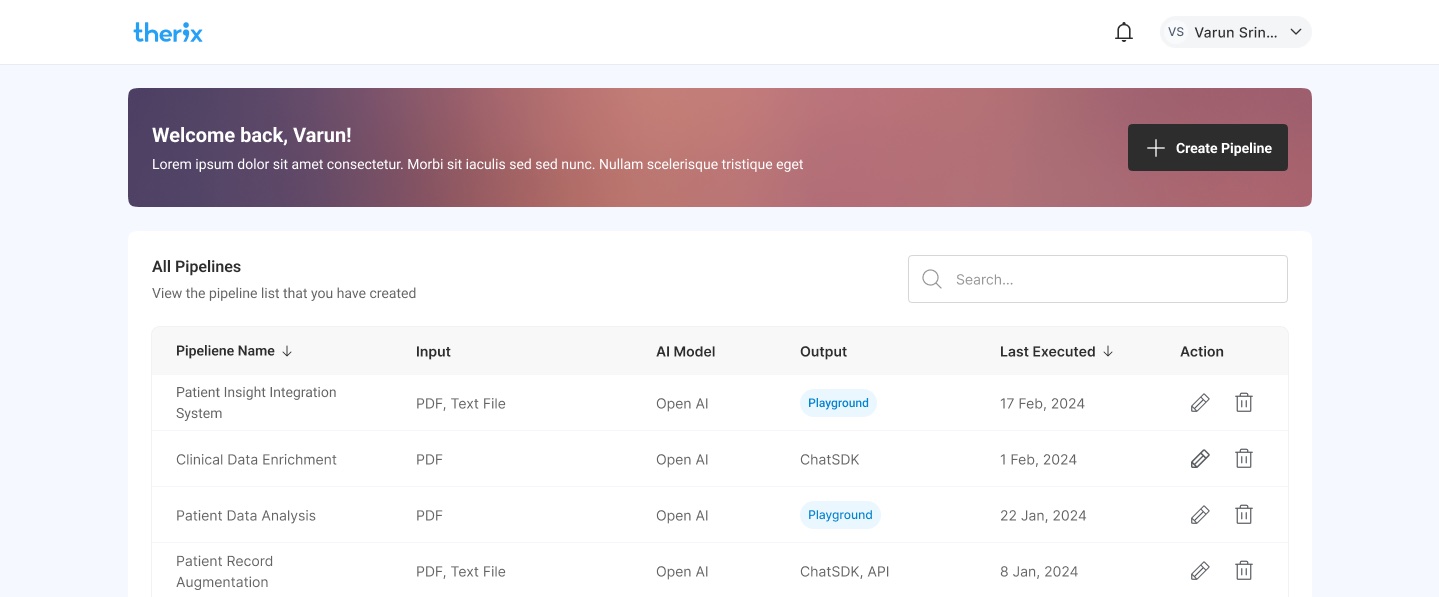Expand the Varun Srin... user menu

tap(1296, 32)
